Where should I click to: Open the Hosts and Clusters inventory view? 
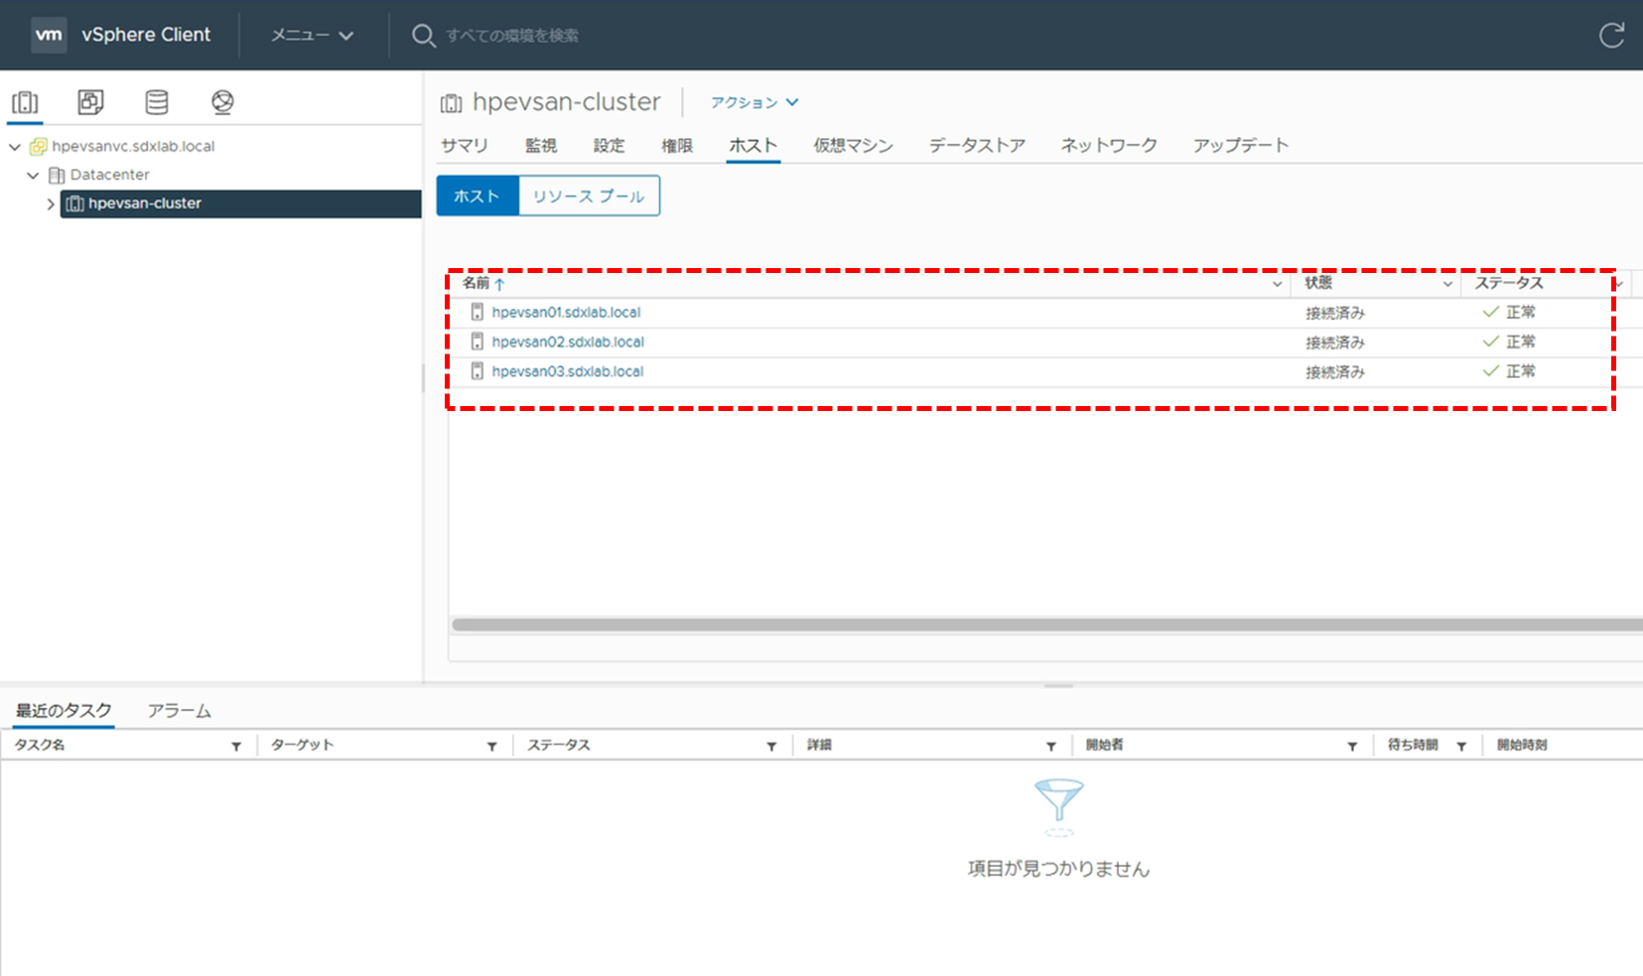click(x=25, y=102)
